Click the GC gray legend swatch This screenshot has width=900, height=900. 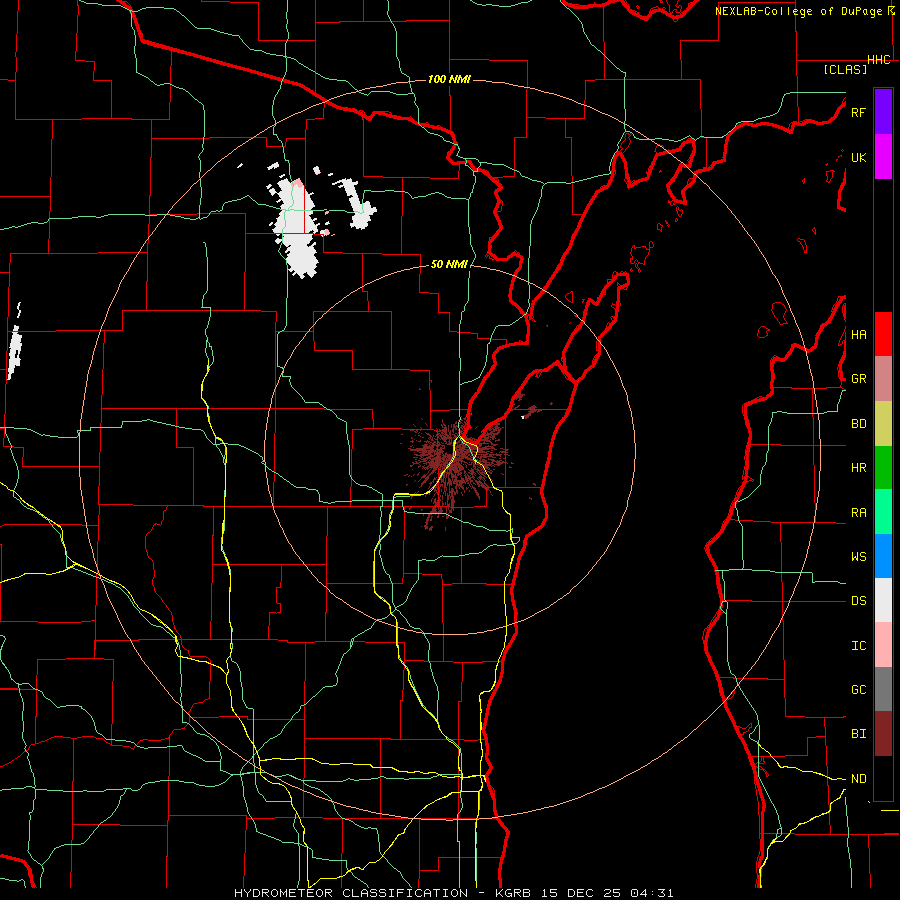click(883, 689)
